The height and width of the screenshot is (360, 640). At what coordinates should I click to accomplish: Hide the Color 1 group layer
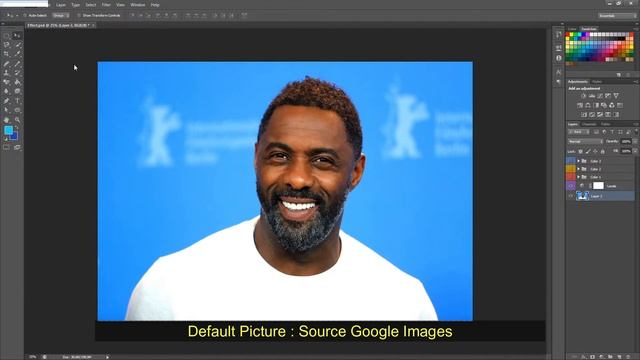(x=571, y=177)
